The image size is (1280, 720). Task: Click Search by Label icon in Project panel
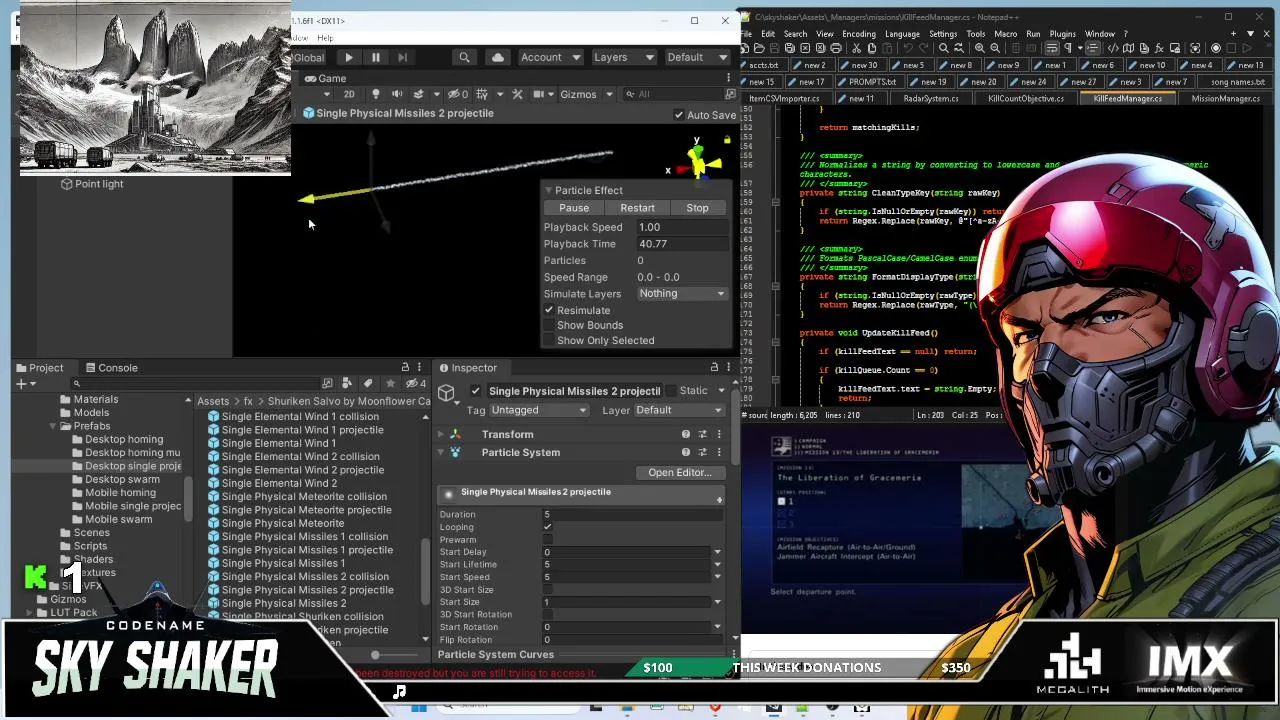click(x=368, y=383)
